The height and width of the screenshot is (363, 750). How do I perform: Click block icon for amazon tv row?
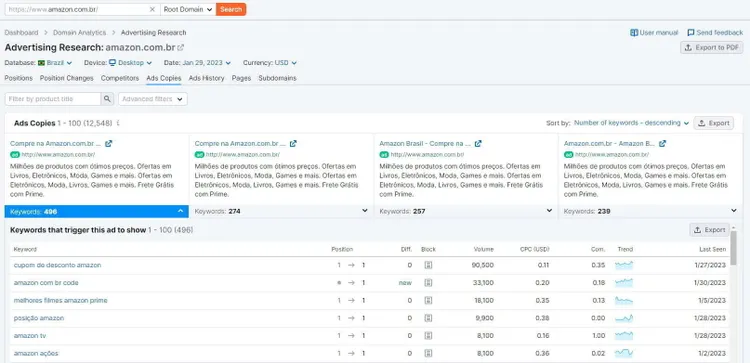coord(428,336)
